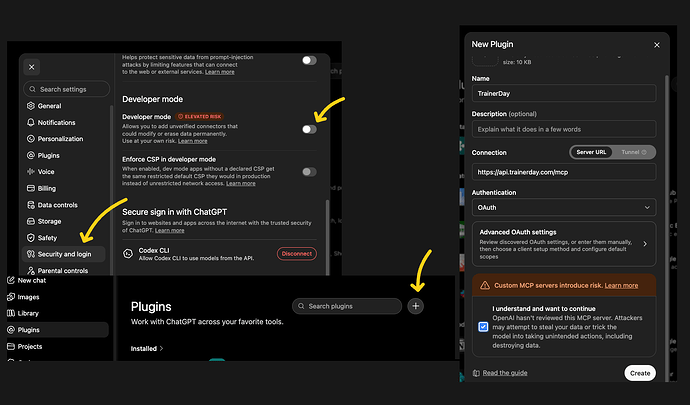Click the Read the guide book icon
This screenshot has width=690, height=405.
[476, 373]
